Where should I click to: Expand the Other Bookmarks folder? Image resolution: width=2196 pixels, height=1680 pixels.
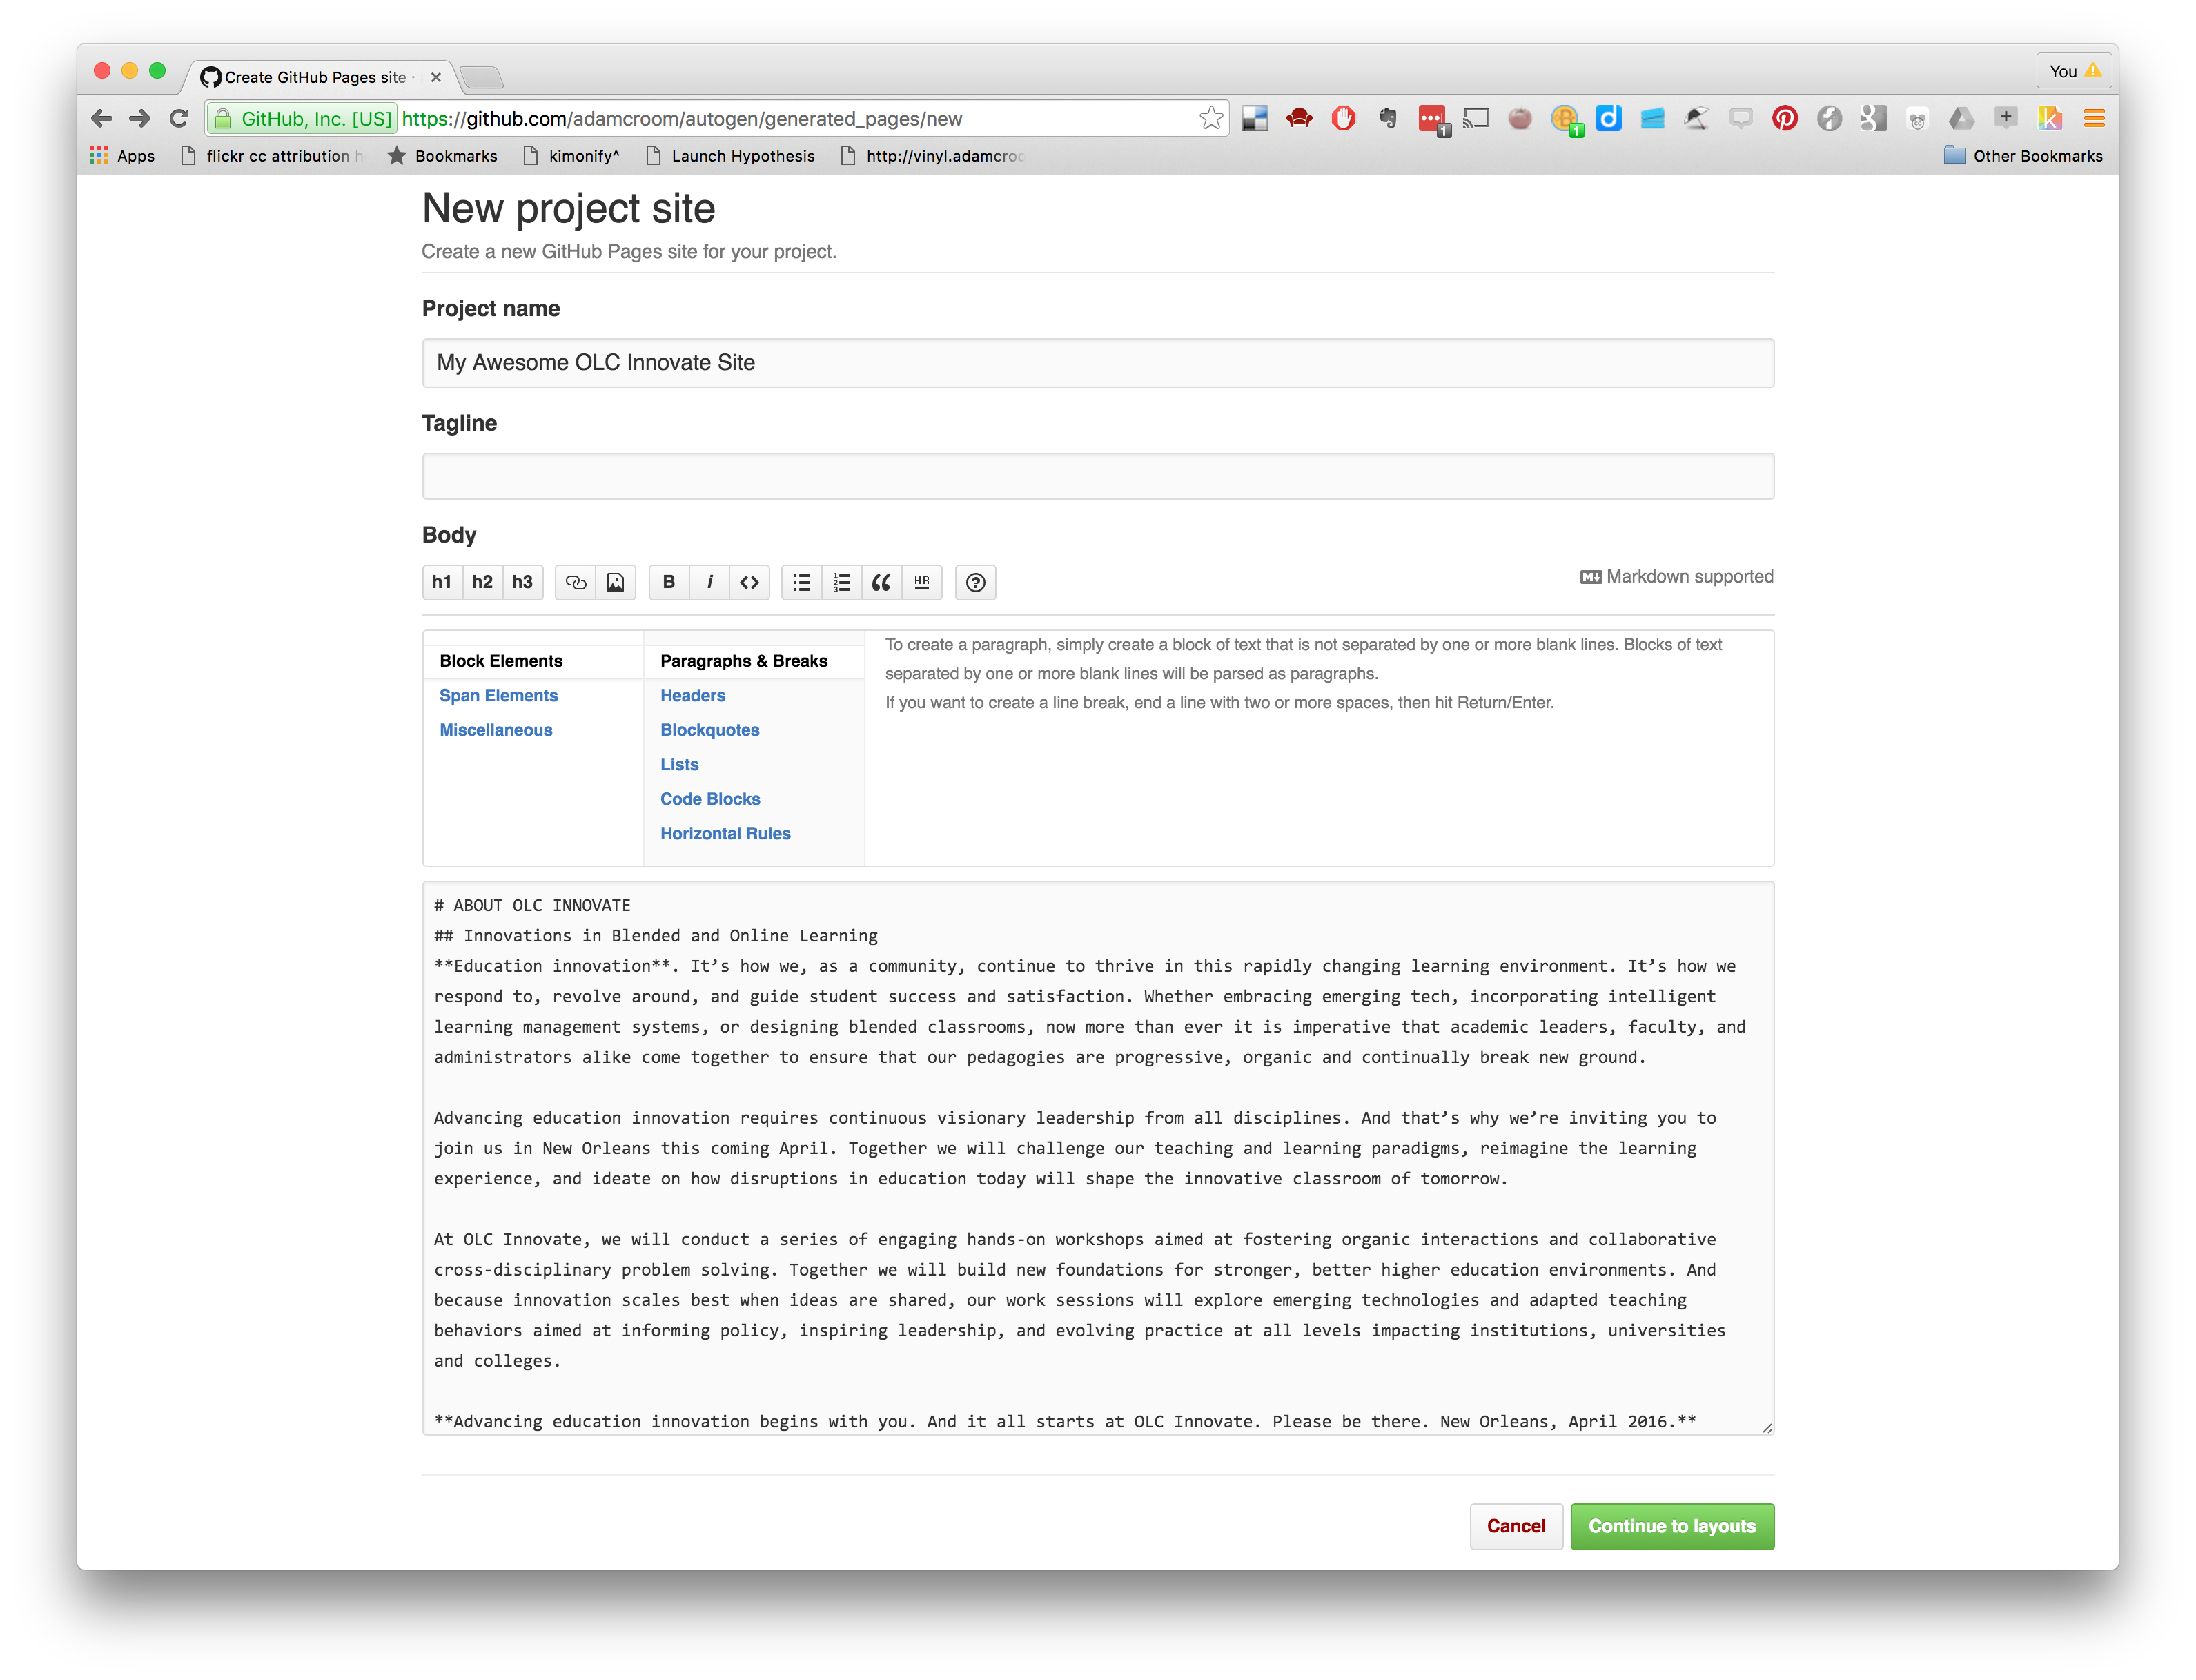point(2023,156)
